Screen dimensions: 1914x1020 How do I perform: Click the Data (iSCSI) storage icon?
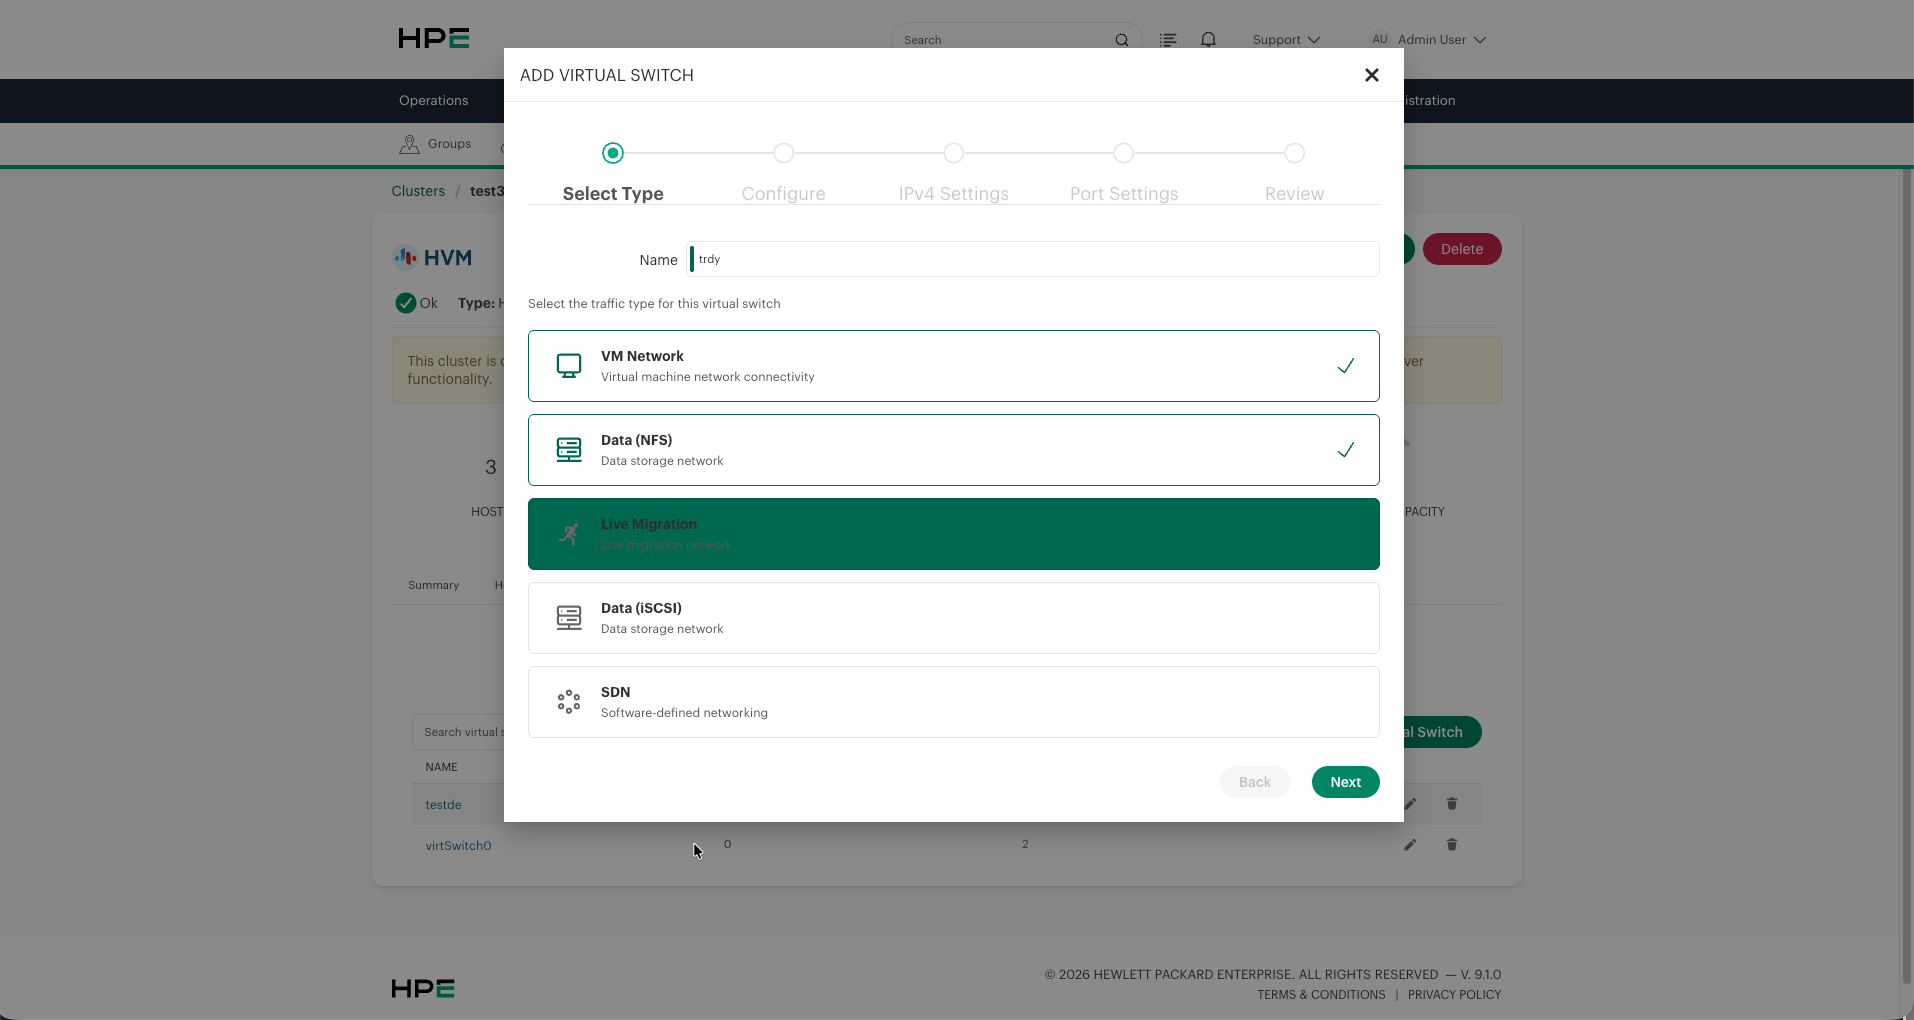(x=569, y=618)
